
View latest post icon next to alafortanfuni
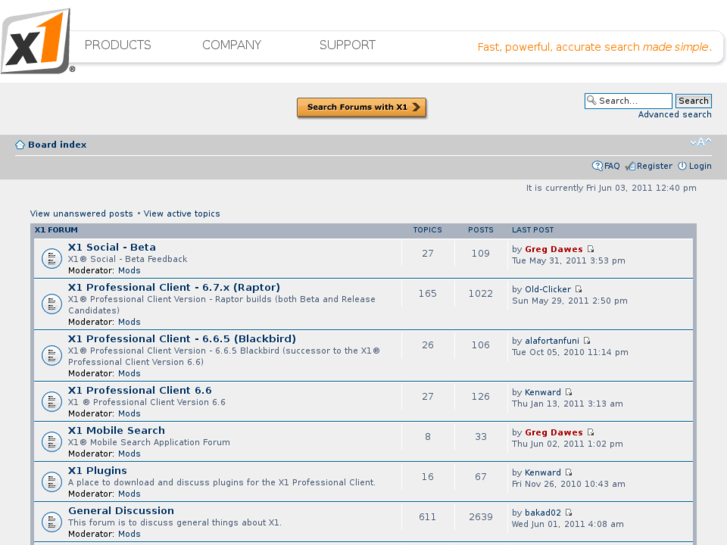587,340
